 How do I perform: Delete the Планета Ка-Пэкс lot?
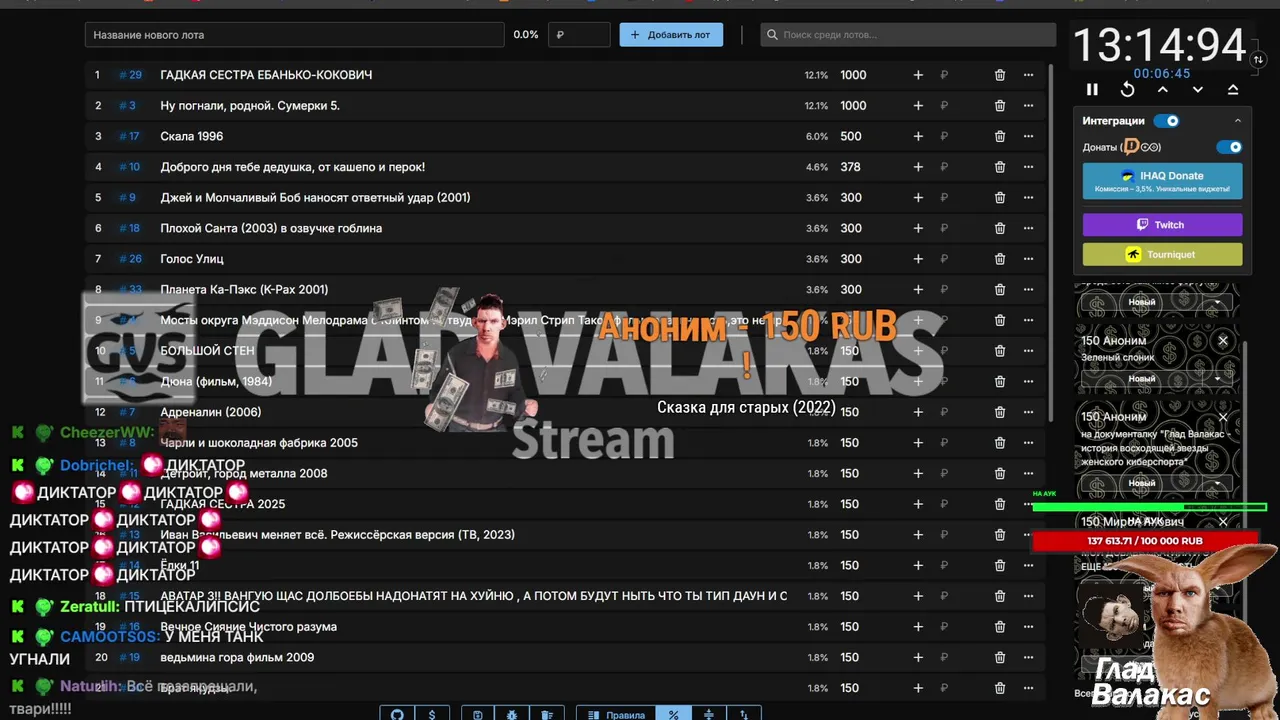(x=1000, y=290)
